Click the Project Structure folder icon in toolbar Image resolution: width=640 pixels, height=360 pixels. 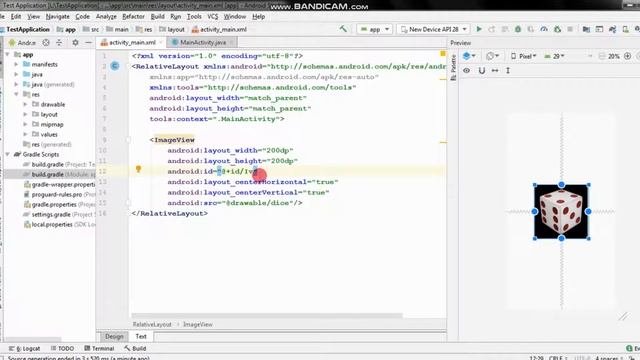(x=587, y=29)
